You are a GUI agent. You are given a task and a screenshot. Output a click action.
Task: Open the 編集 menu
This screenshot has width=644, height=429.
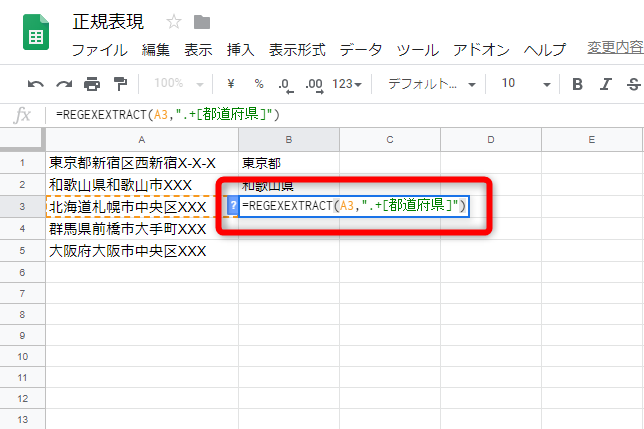coord(156,50)
